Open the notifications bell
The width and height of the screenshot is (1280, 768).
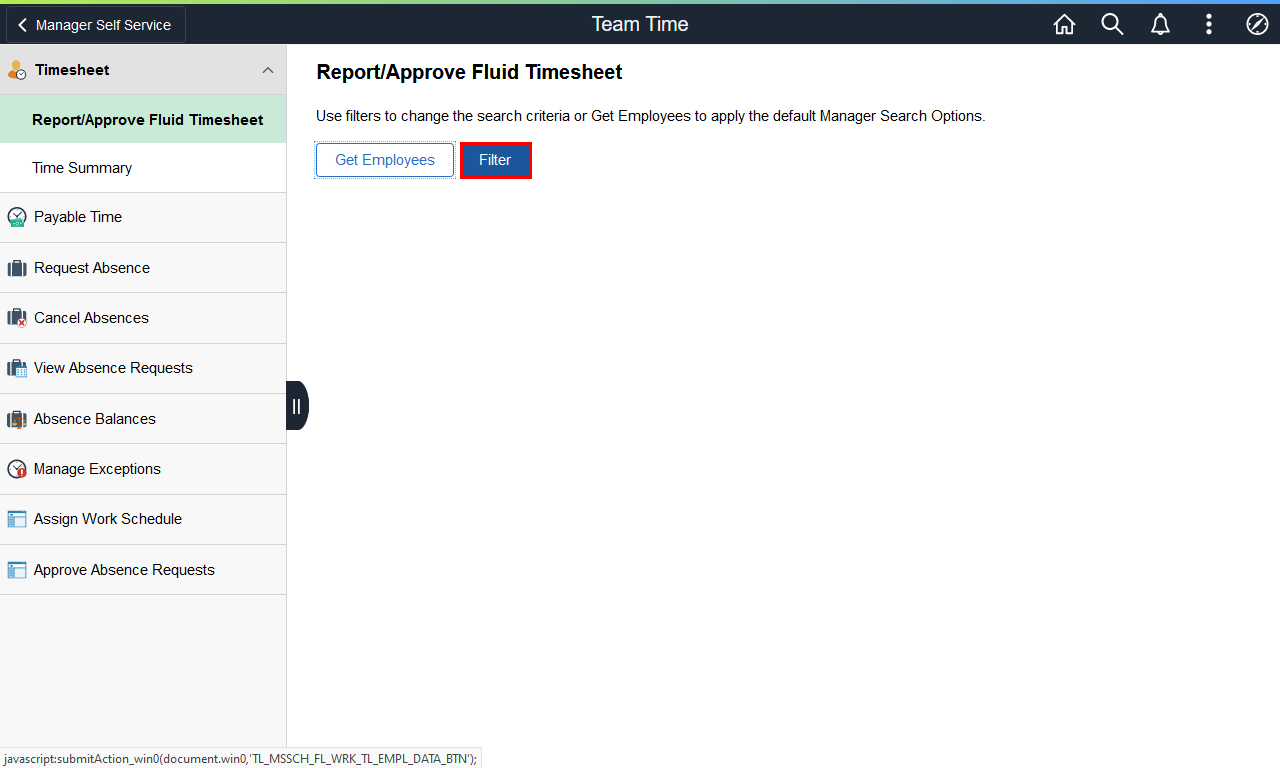[x=1160, y=24]
